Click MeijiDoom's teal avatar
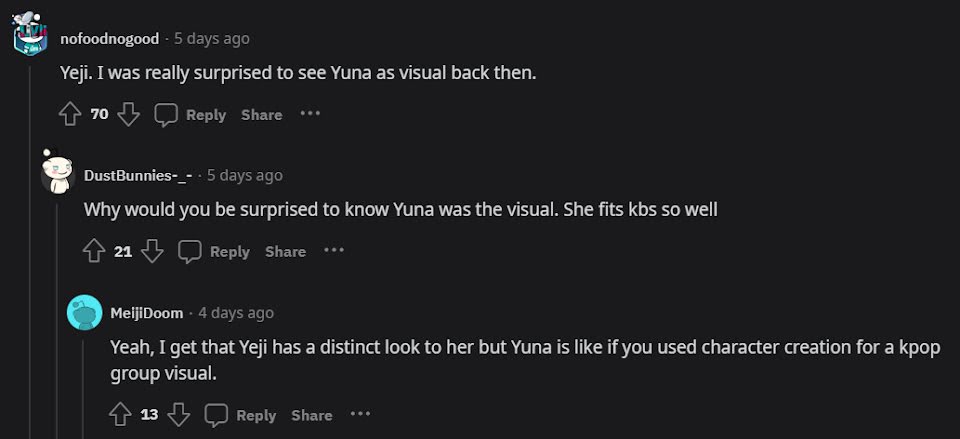The height and width of the screenshot is (439, 960). click(x=84, y=313)
